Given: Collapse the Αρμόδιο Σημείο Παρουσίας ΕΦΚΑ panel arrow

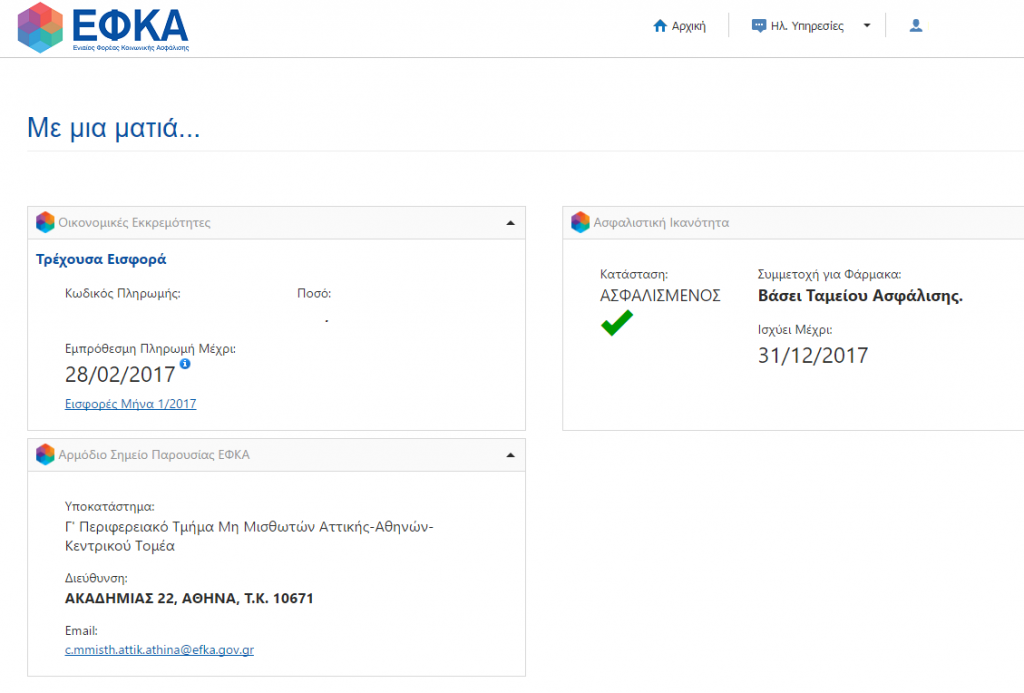Looking at the screenshot, I should (510, 455).
